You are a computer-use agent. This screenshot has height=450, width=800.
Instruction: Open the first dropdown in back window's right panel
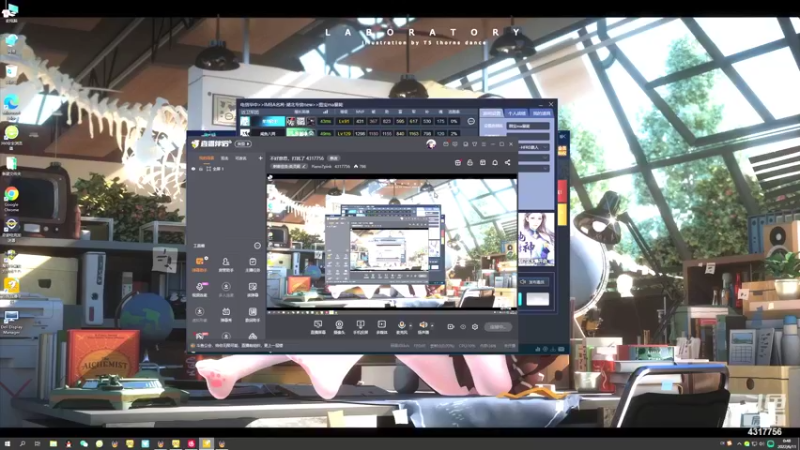534,147
